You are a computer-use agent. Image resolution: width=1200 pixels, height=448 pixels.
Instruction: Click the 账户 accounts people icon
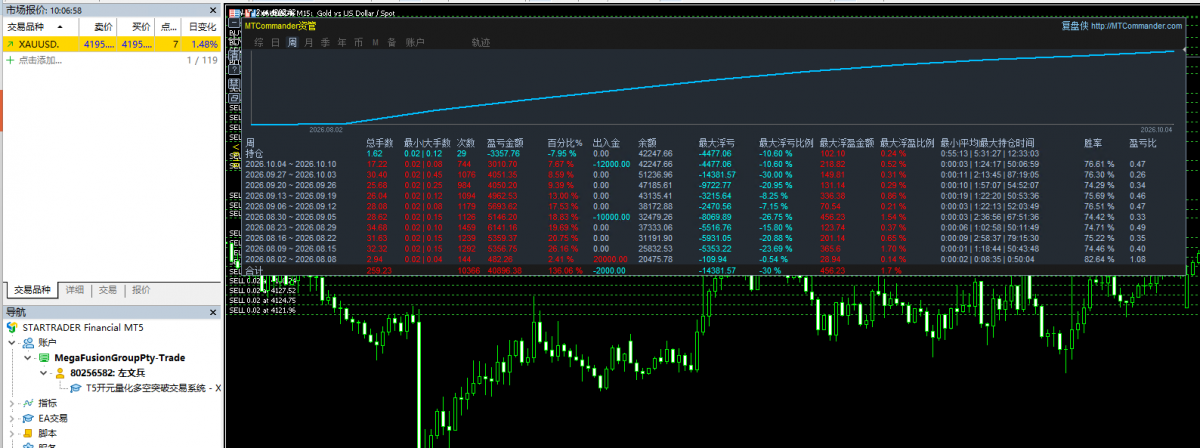[x=28, y=342]
